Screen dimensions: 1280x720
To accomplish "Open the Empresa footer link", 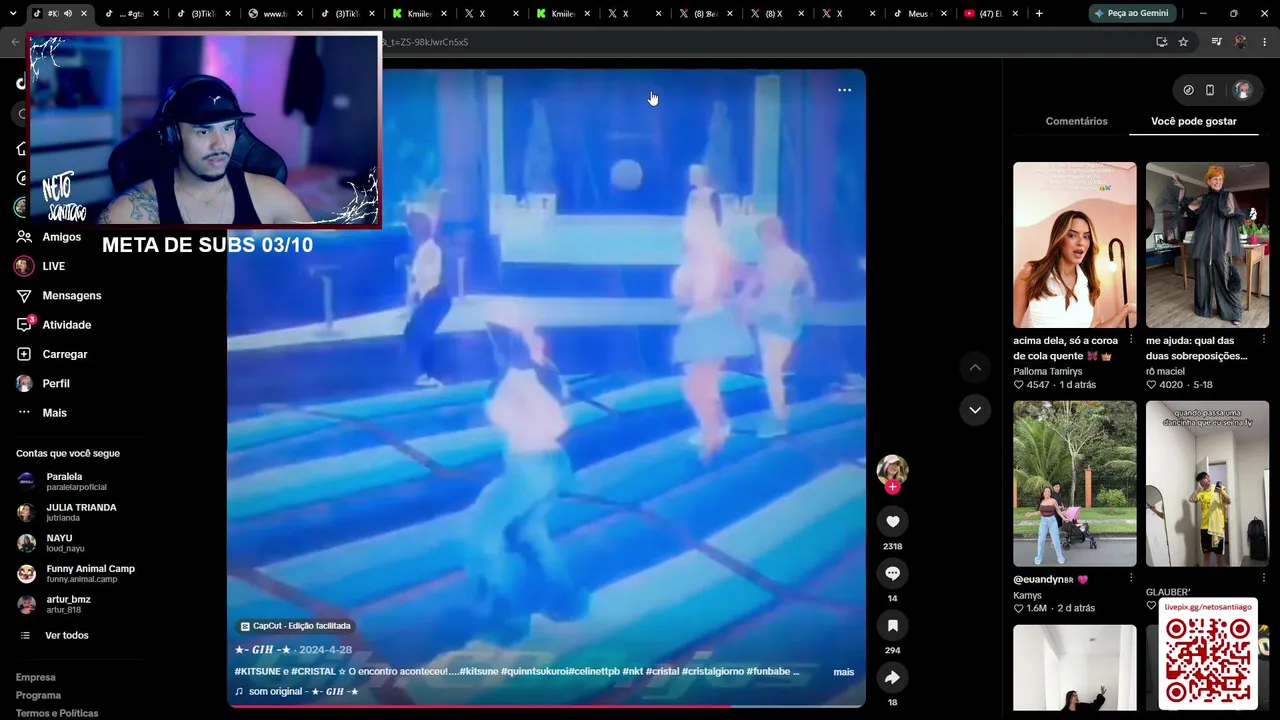I will [36, 677].
